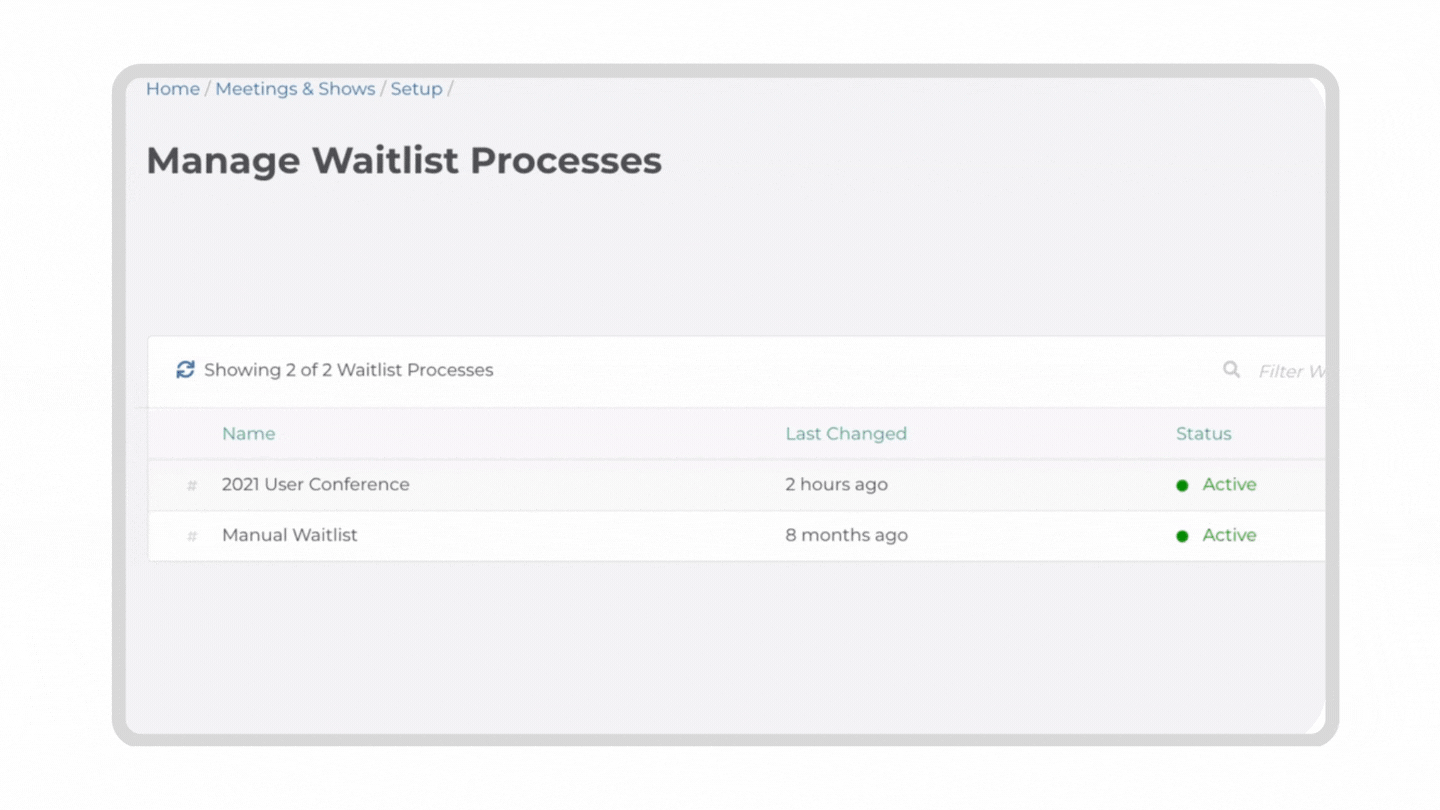Viewport: 1440px width, 810px height.
Task: Click the Showing 2 of 2 Waitlist Processes text
Action: coord(349,370)
